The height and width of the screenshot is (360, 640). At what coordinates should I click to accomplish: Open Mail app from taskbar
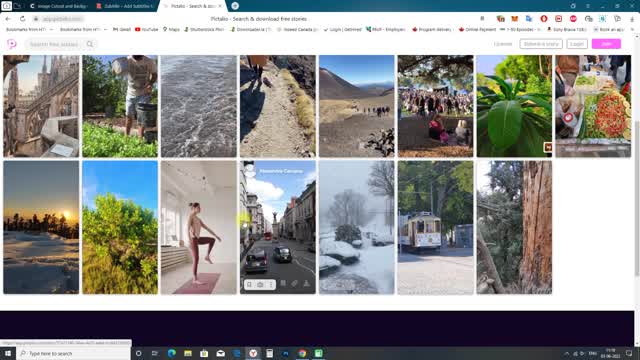pyautogui.click(x=220, y=353)
